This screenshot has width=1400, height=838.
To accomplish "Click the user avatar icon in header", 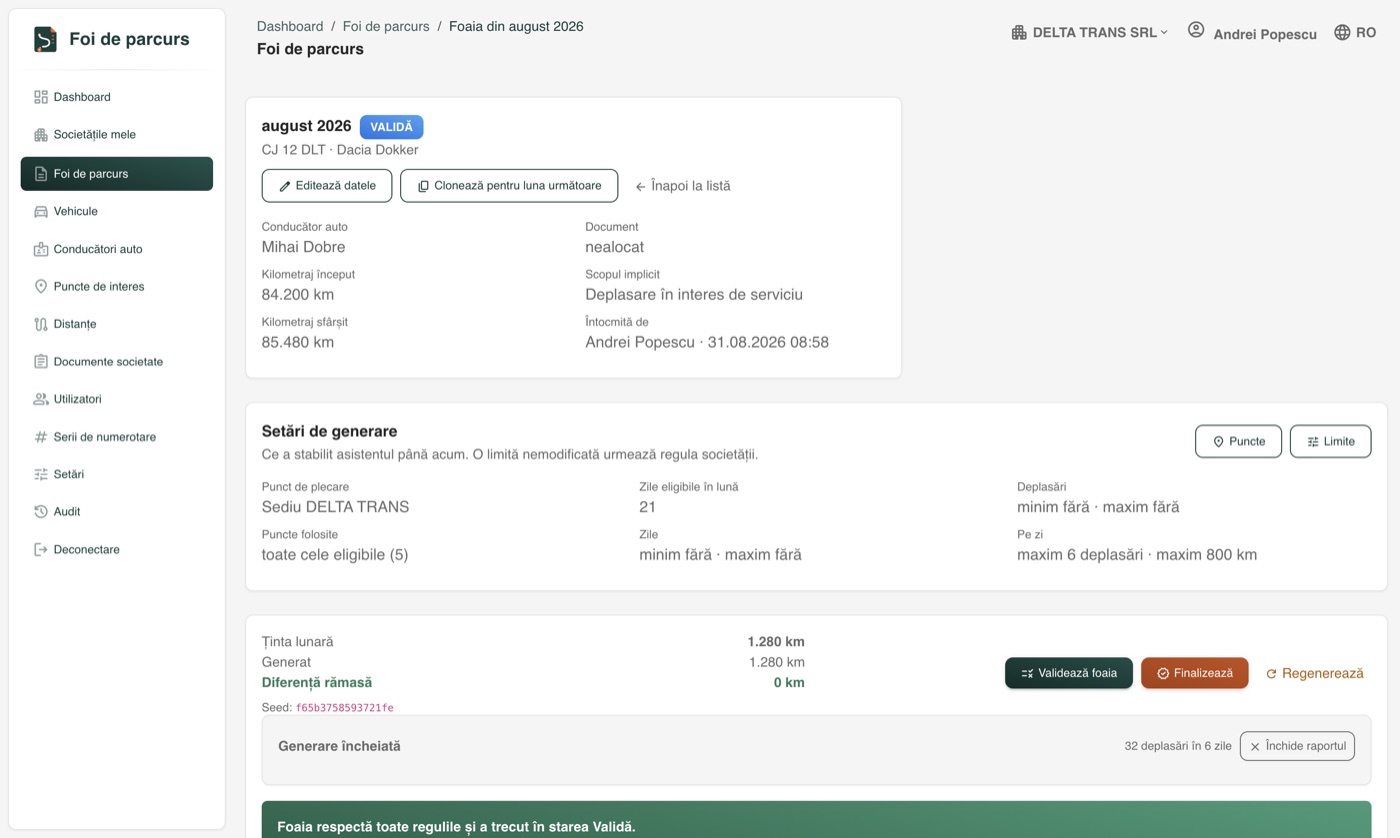I will coord(1196,30).
